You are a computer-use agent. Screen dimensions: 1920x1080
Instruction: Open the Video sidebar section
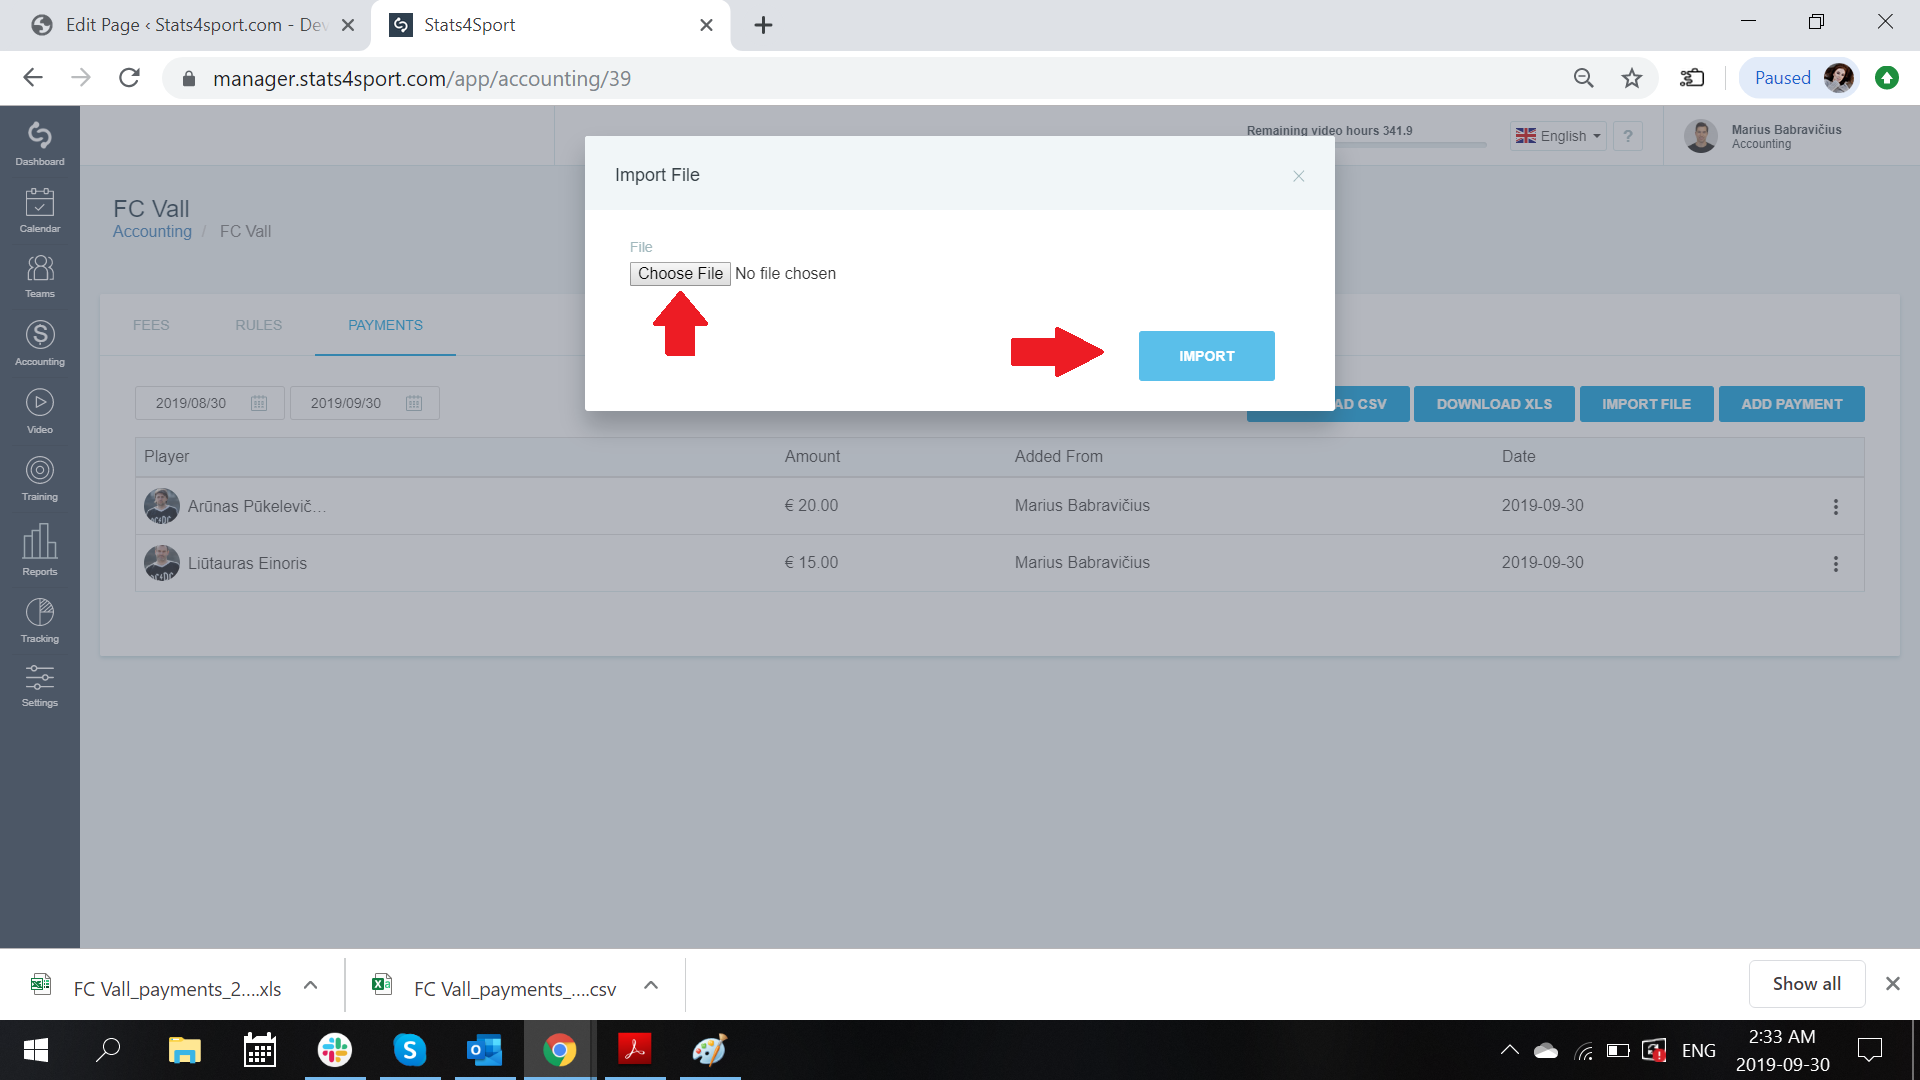coord(40,411)
